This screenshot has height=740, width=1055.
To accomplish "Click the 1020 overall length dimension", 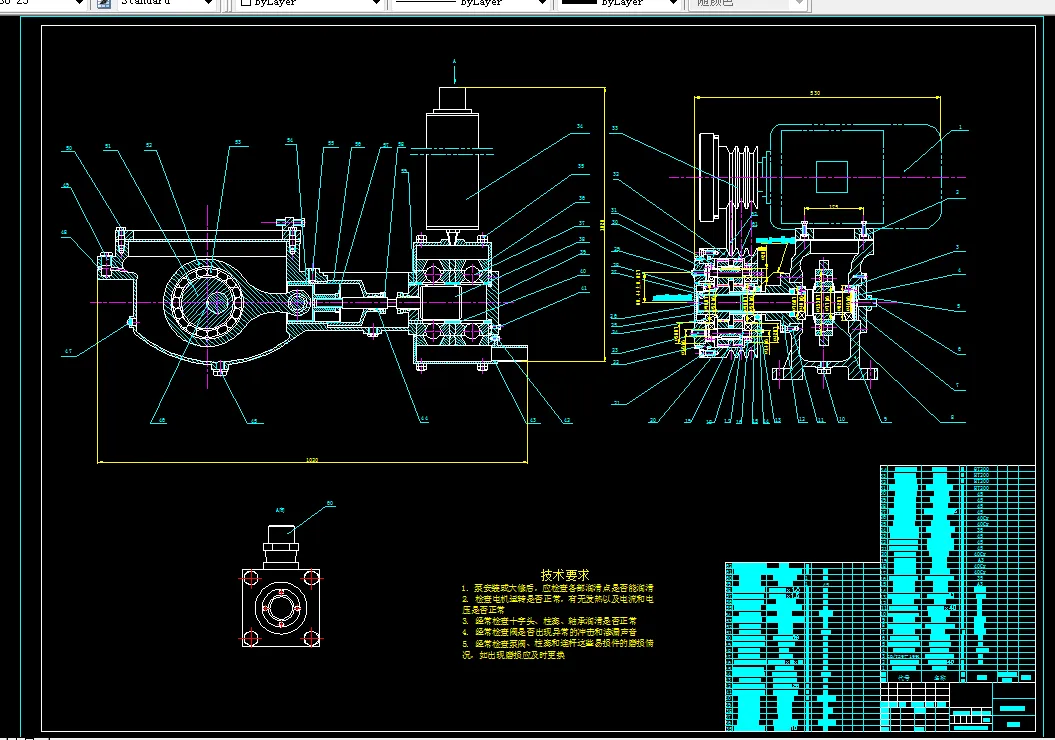I will [x=312, y=460].
